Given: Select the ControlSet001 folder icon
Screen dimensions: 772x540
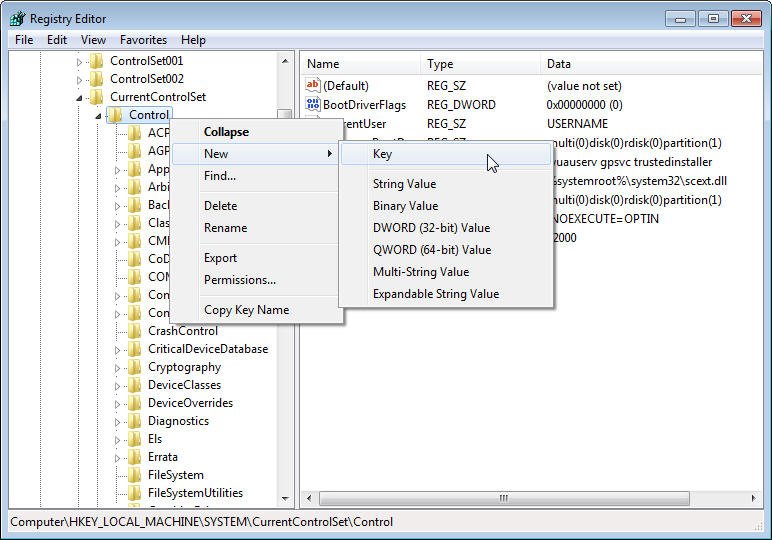Looking at the screenshot, I should click(97, 61).
